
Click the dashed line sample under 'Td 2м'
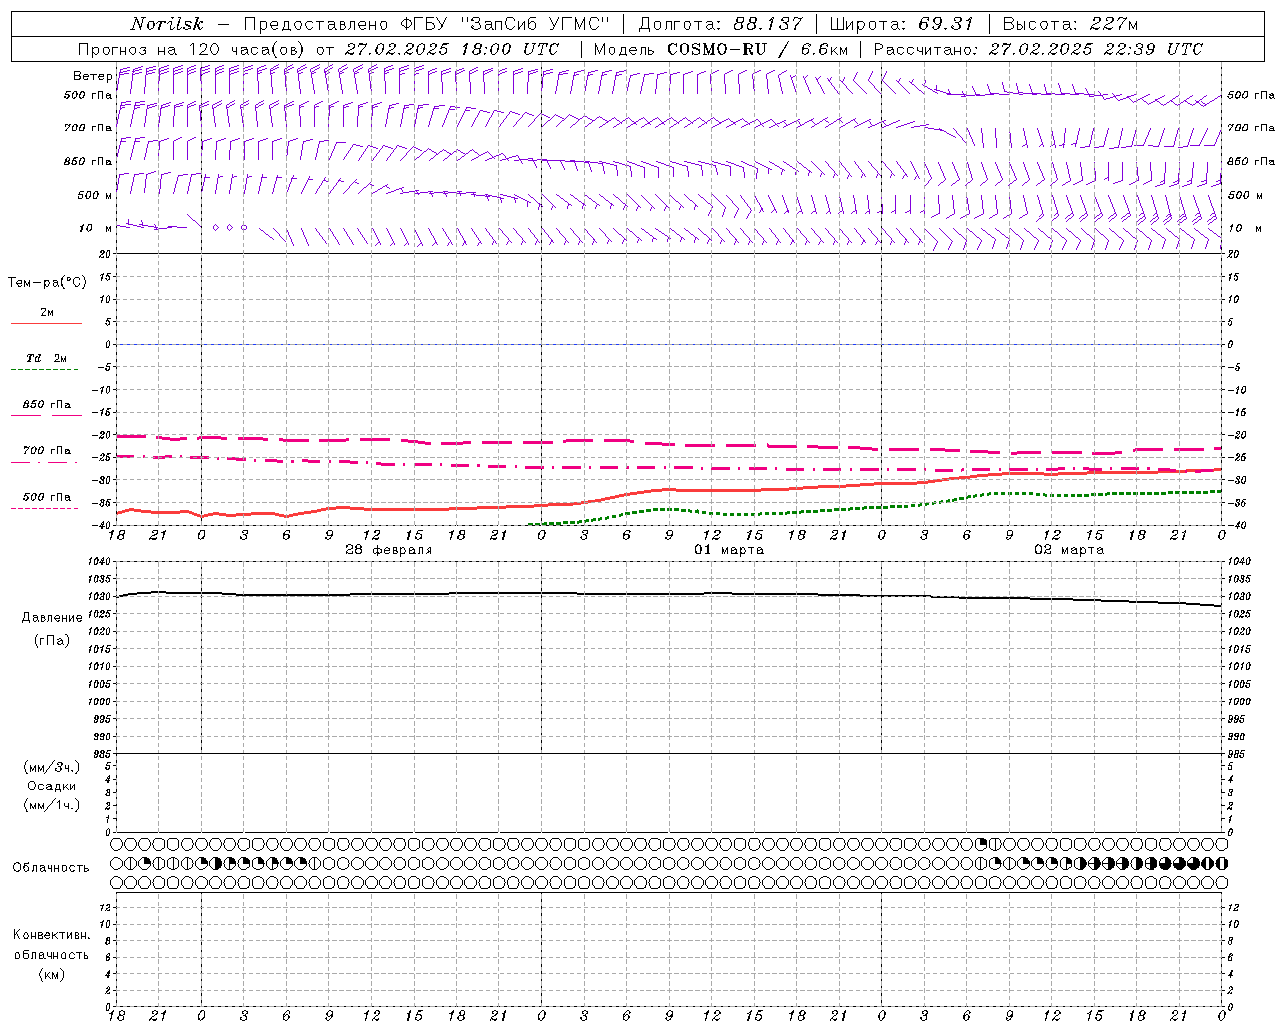(x=45, y=370)
